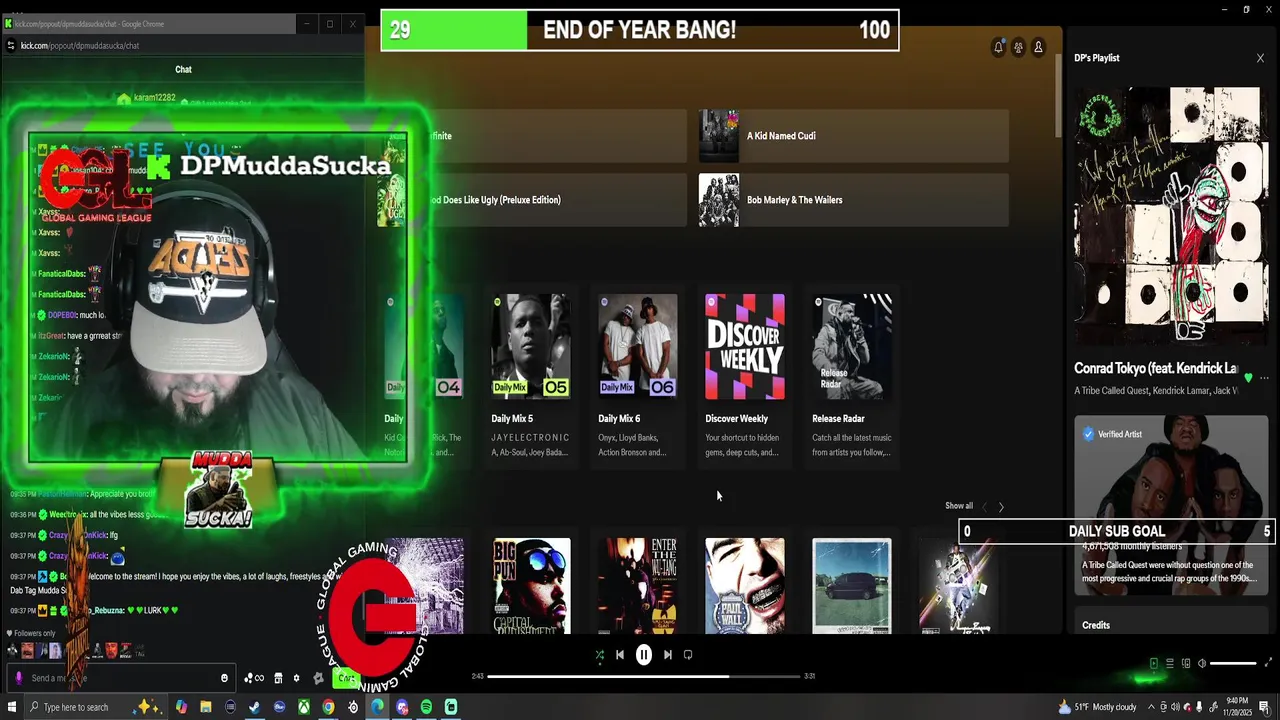Open the Spotify profile avatar menu
Viewport: 1280px width, 720px height.
1038,47
